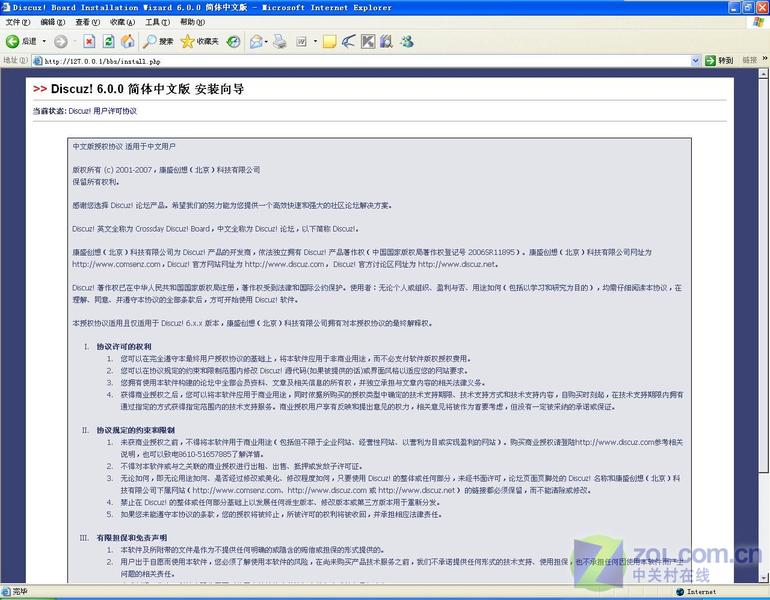Open the History clock icon in toolbar

(x=233, y=41)
